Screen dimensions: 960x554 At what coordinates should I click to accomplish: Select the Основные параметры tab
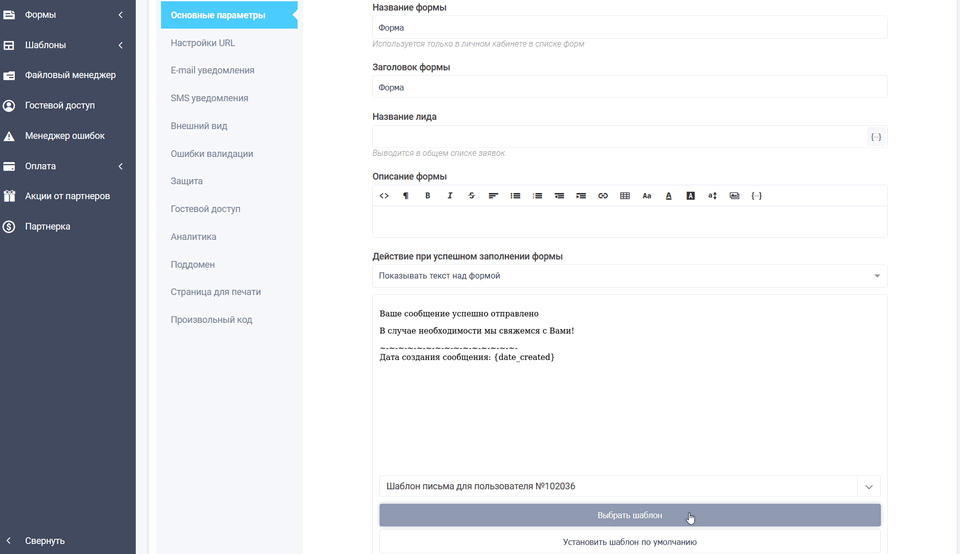(x=229, y=15)
